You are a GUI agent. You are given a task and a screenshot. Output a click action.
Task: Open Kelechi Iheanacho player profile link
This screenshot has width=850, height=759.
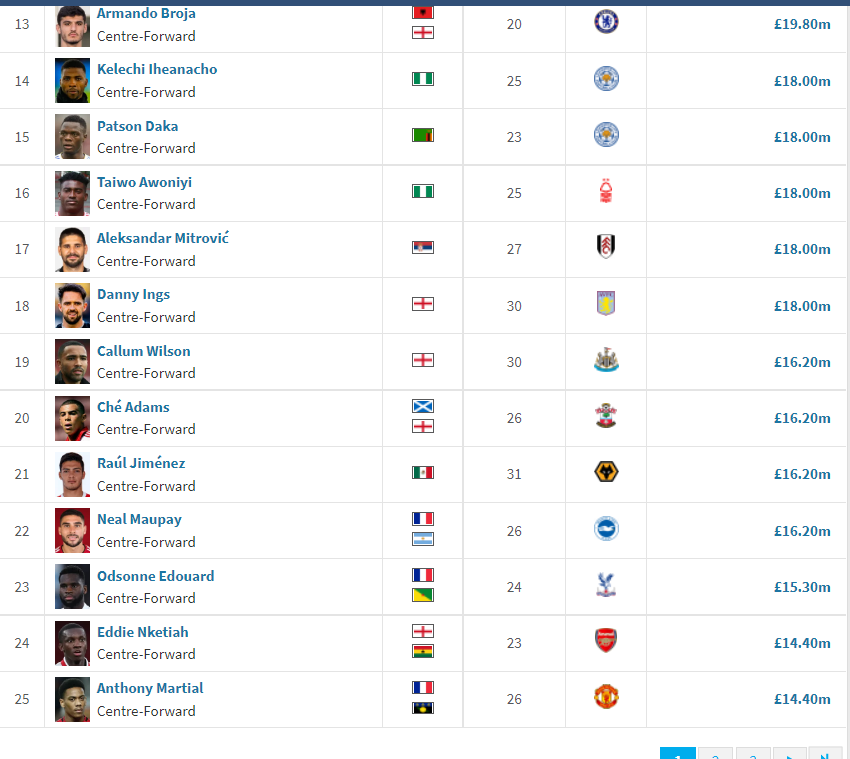coord(157,69)
